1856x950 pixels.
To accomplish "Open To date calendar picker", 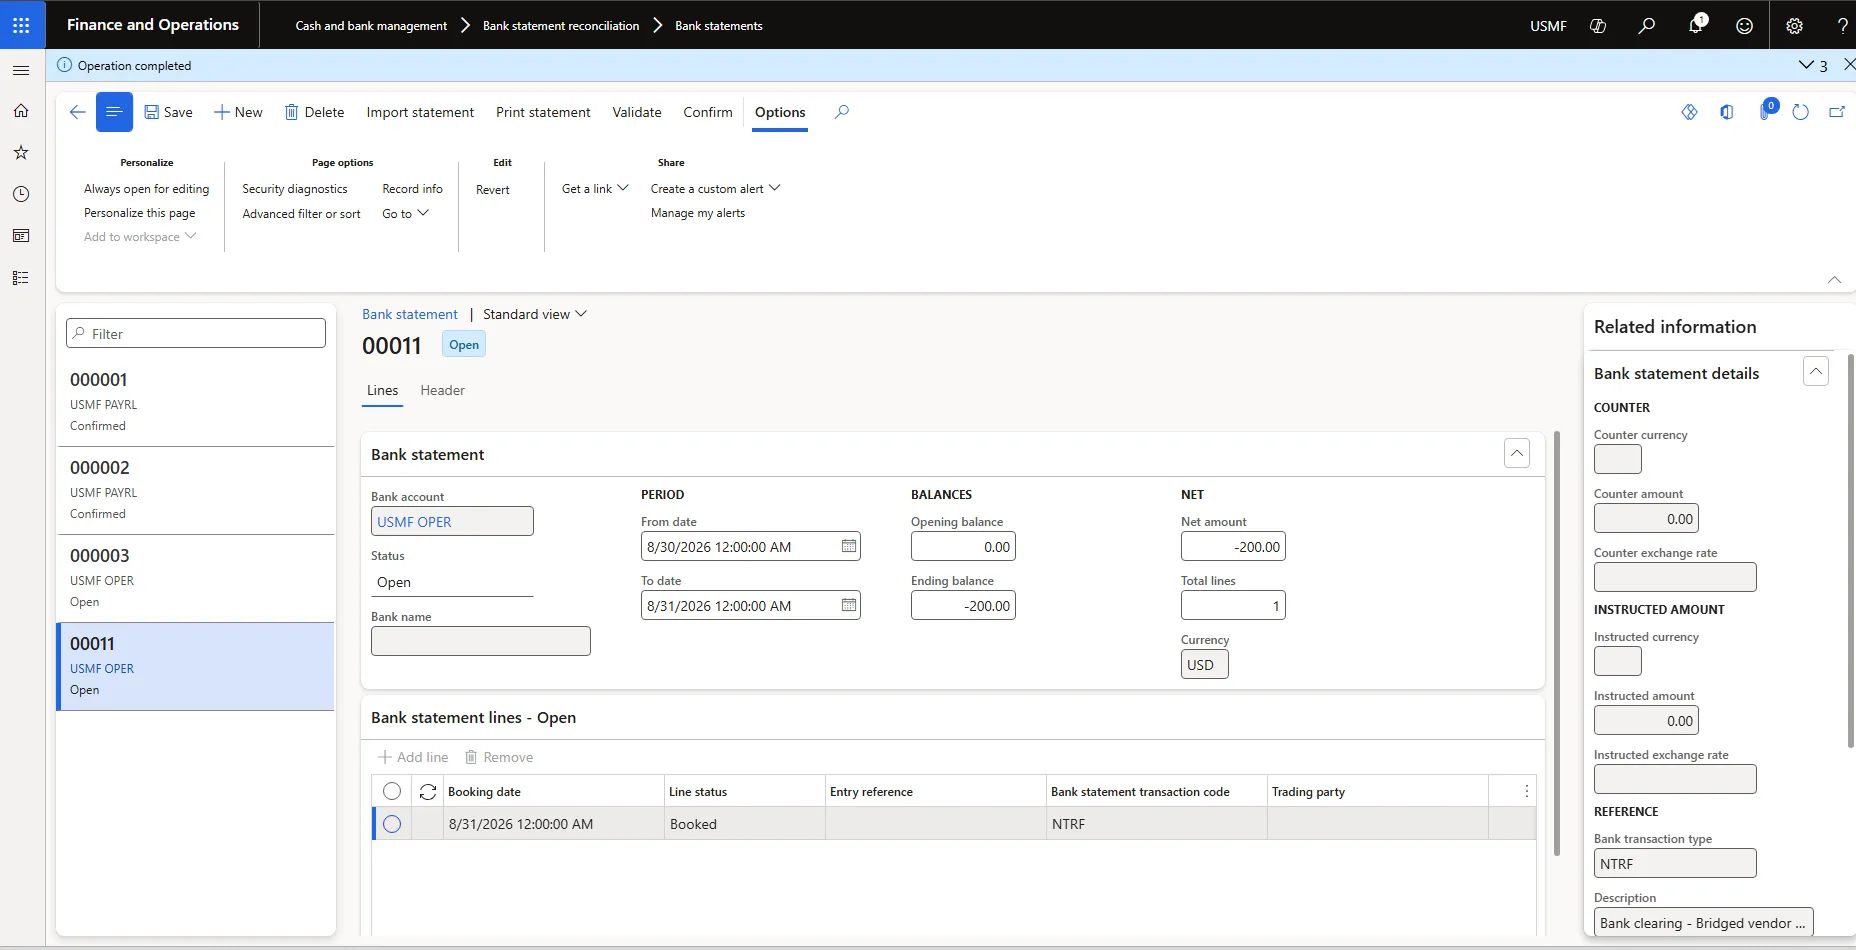I will point(849,605).
